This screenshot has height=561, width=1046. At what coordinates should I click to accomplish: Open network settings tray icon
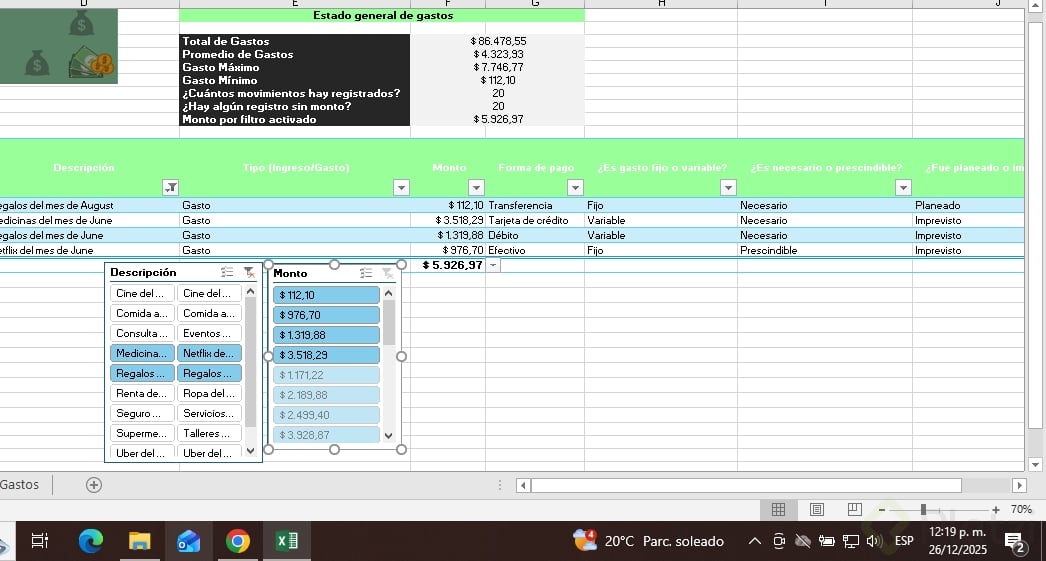point(851,541)
